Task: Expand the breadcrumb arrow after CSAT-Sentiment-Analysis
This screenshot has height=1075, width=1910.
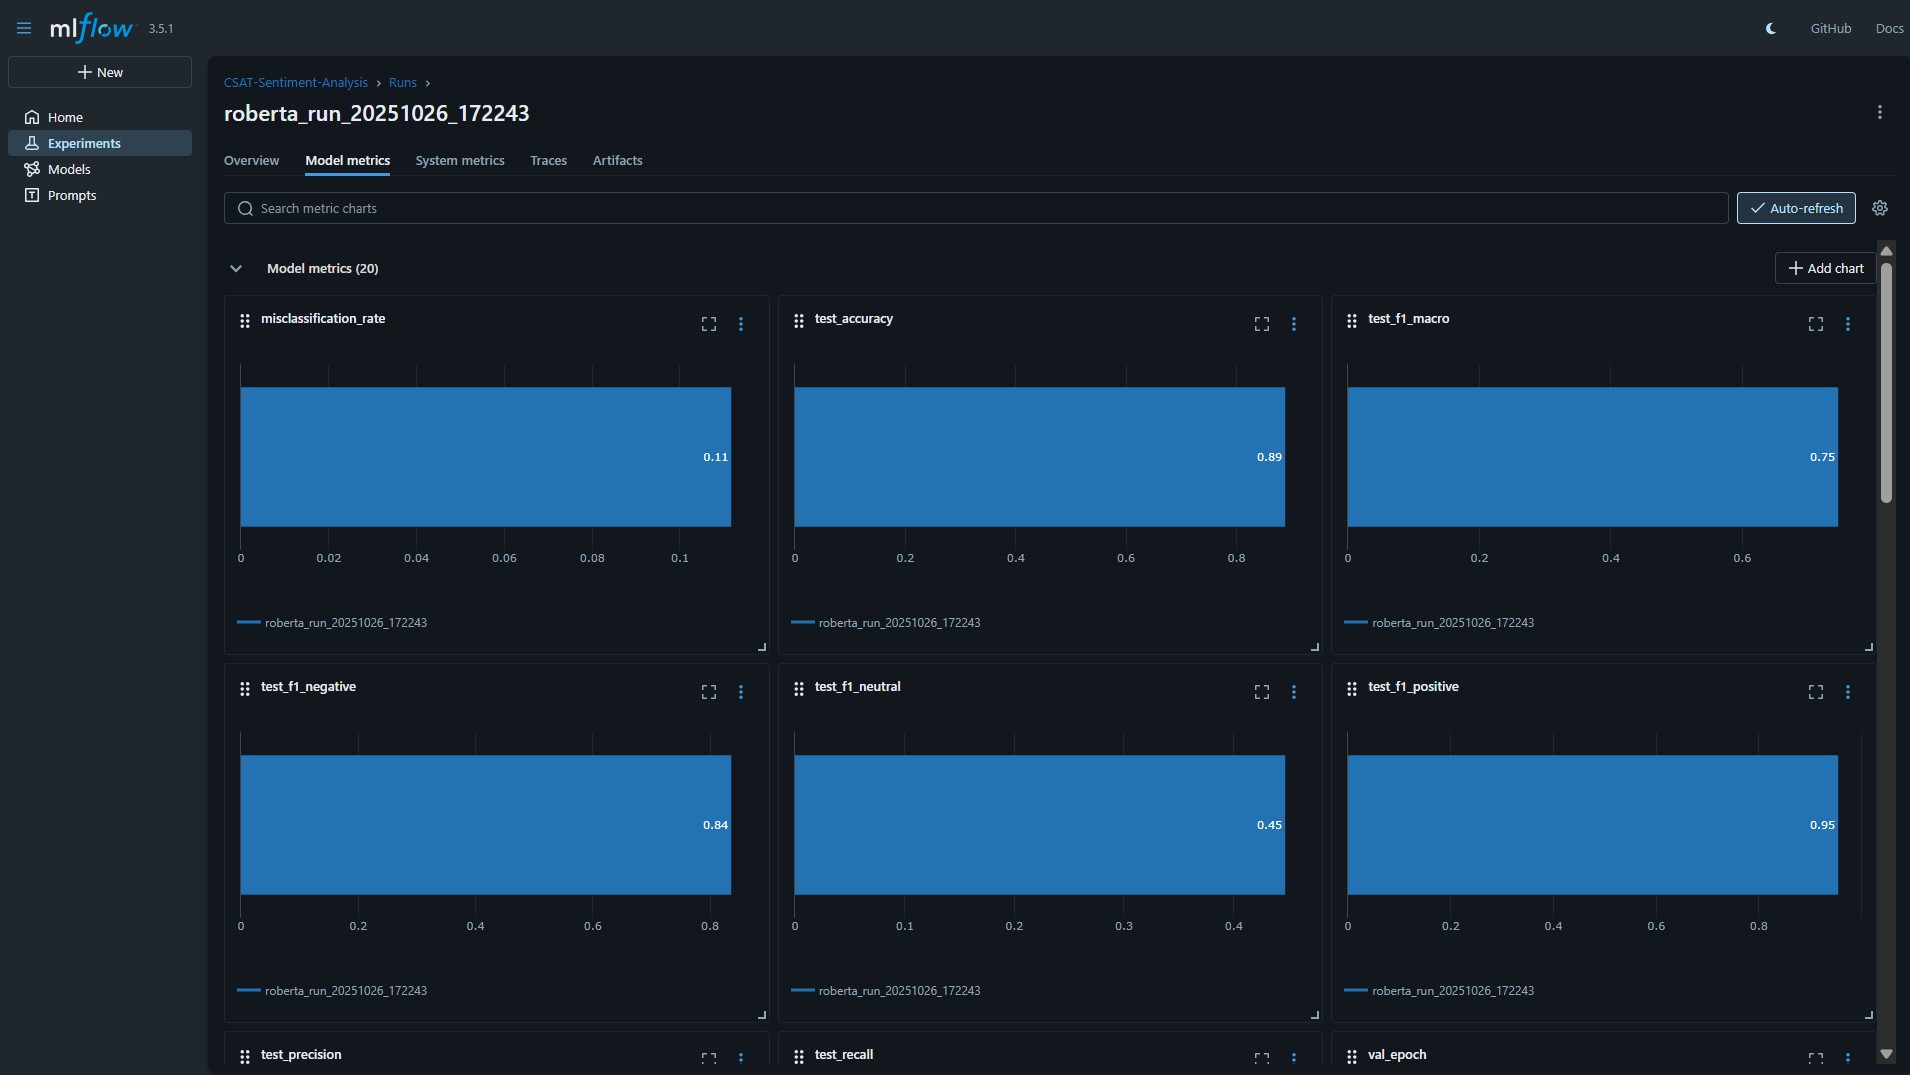Action: tap(377, 83)
